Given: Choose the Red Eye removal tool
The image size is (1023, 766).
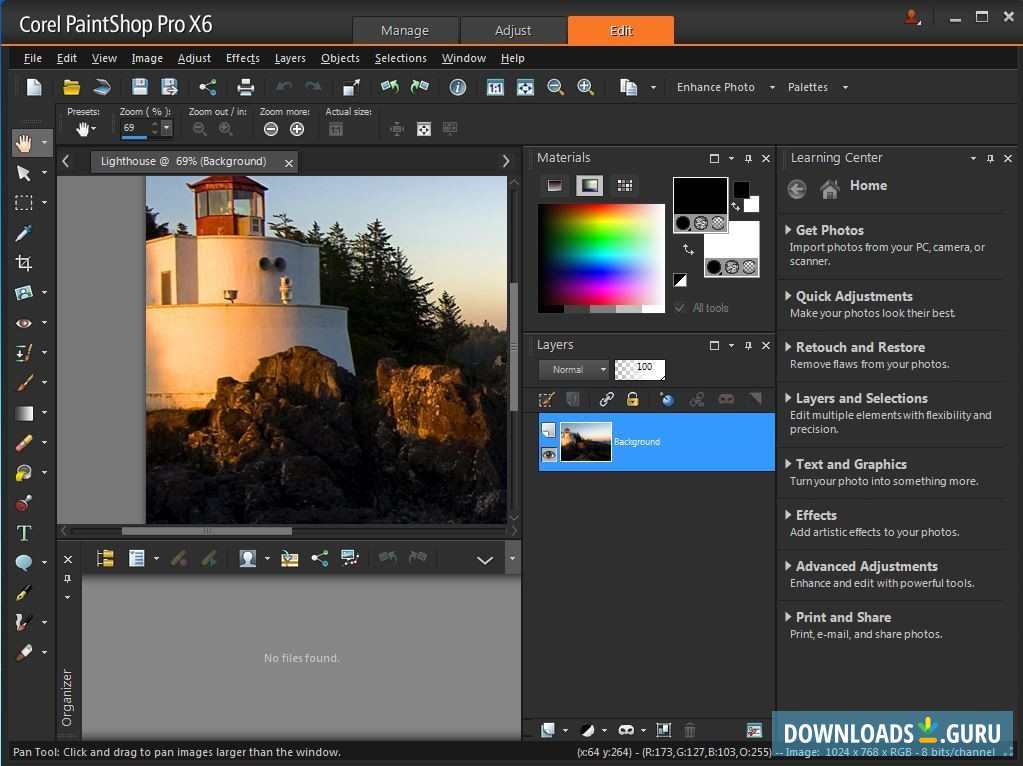Looking at the screenshot, I should click(x=24, y=322).
